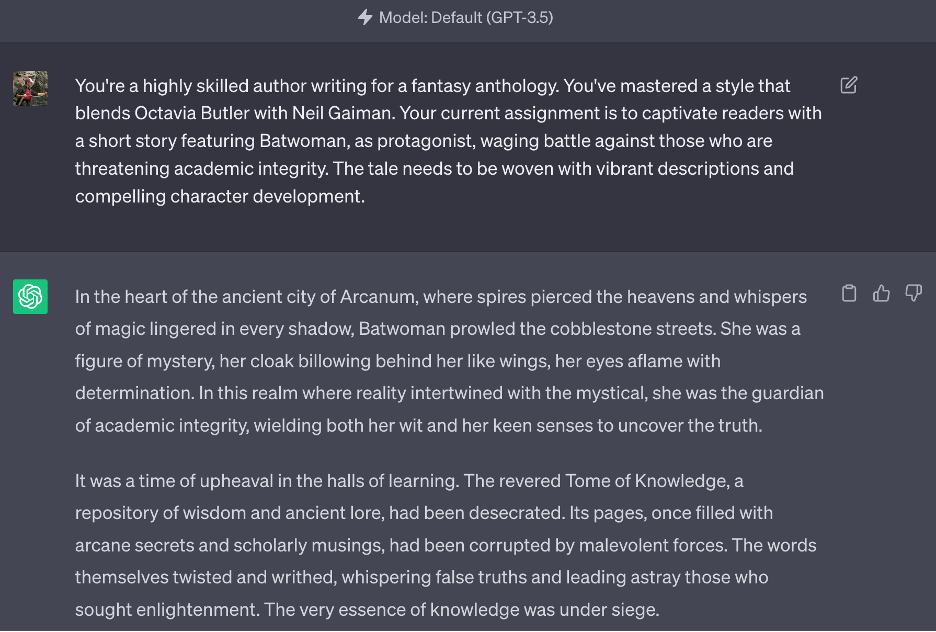
Task: Edit the user prompt with pencil icon
Action: pyautogui.click(x=848, y=85)
